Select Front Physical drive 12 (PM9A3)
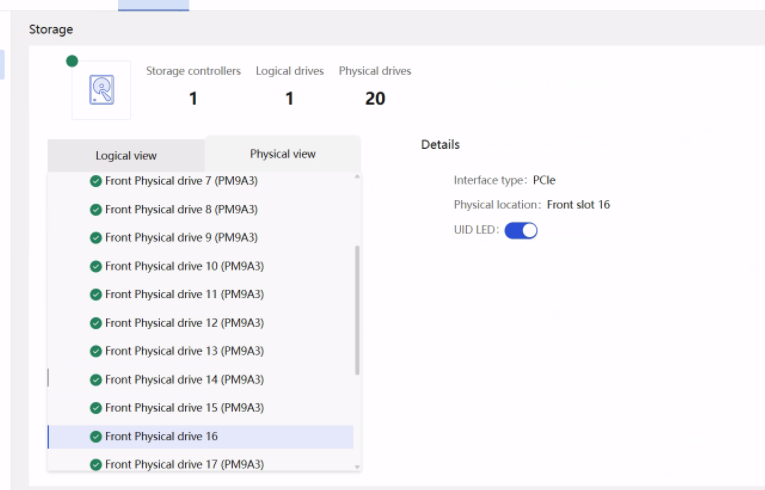The image size is (765, 490). pos(184,323)
